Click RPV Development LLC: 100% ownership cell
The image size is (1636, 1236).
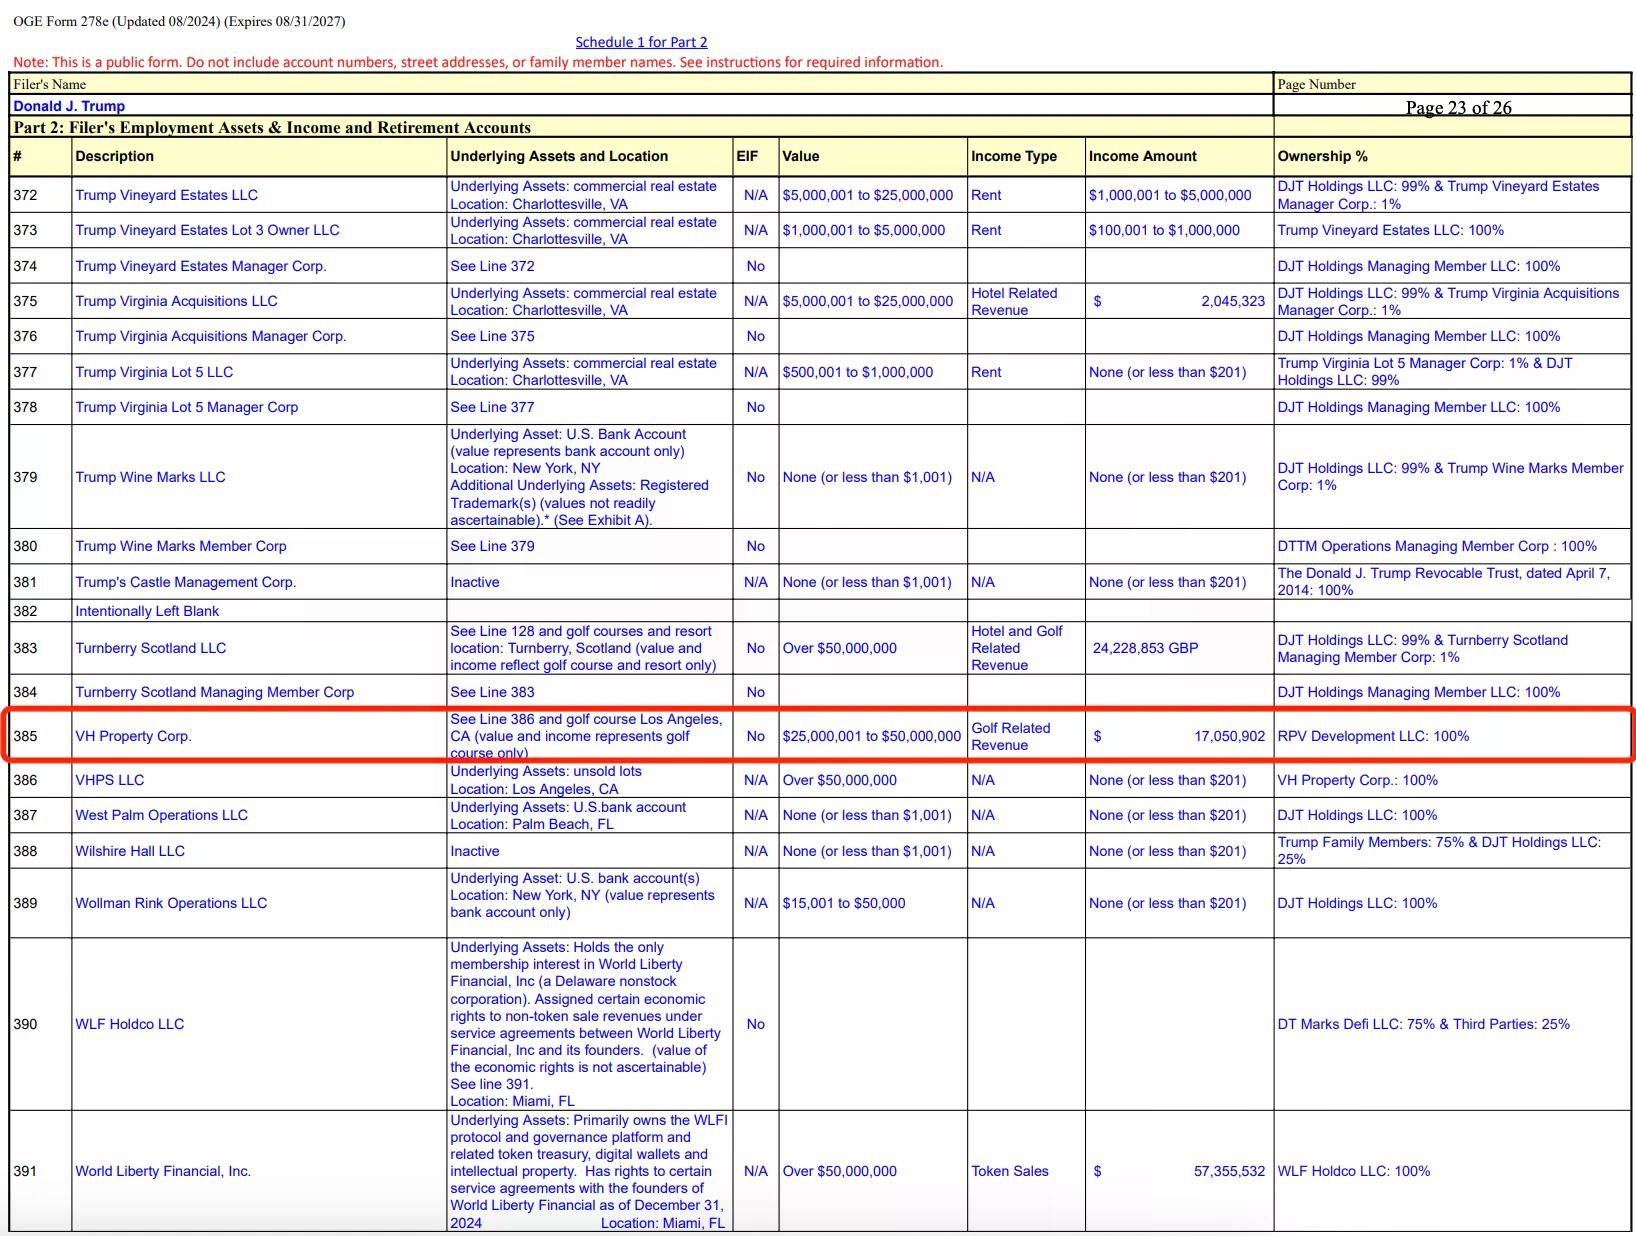(x=1373, y=736)
